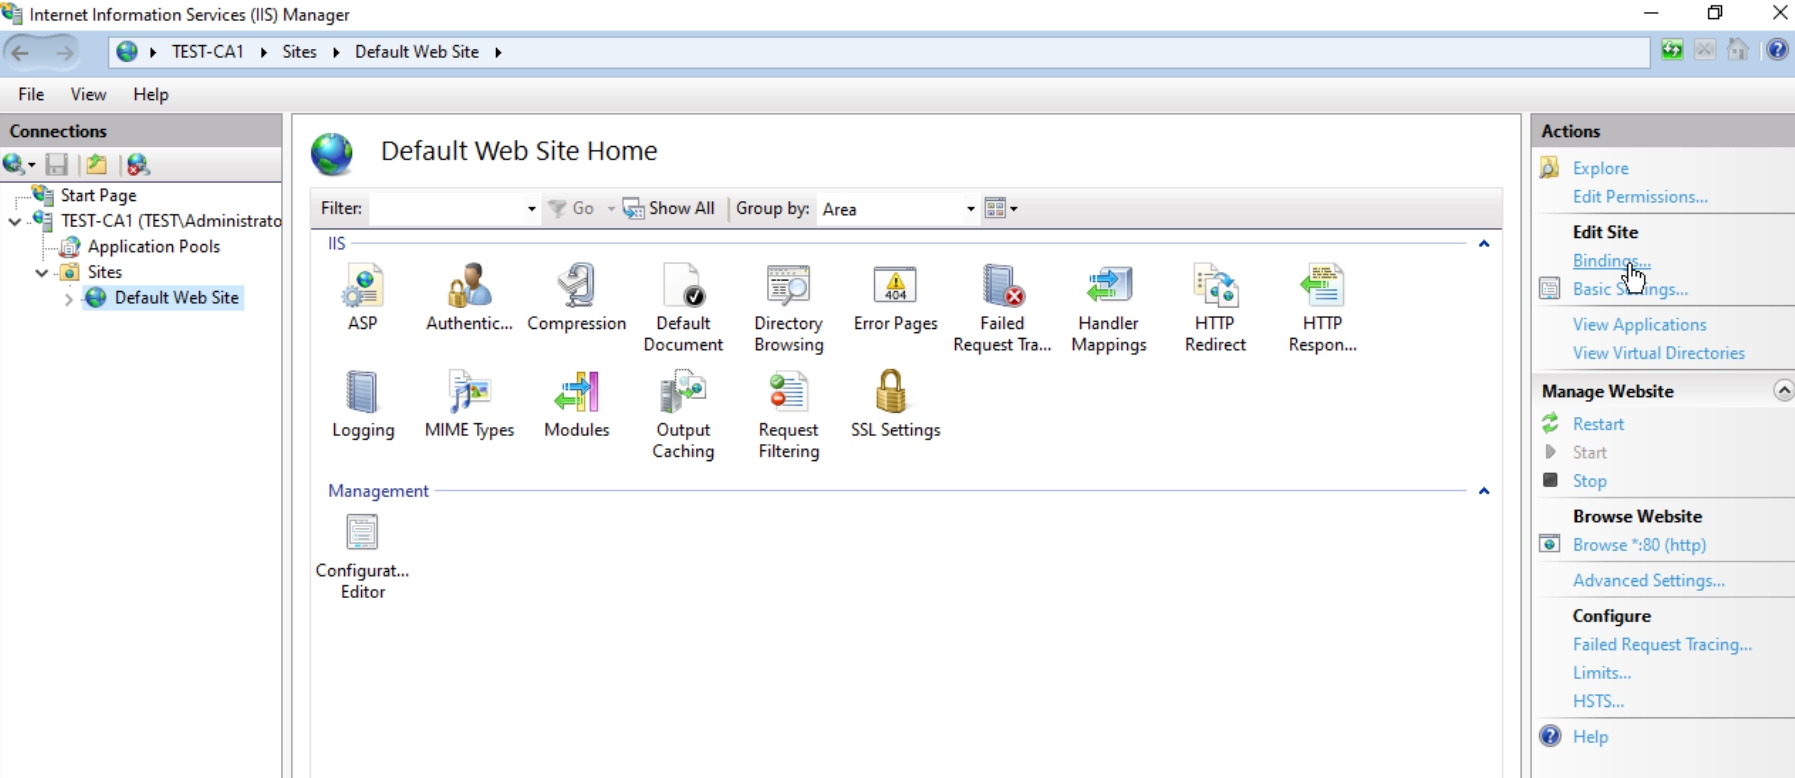1795x778 pixels.
Task: Open the View menu
Action: pyautogui.click(x=88, y=94)
